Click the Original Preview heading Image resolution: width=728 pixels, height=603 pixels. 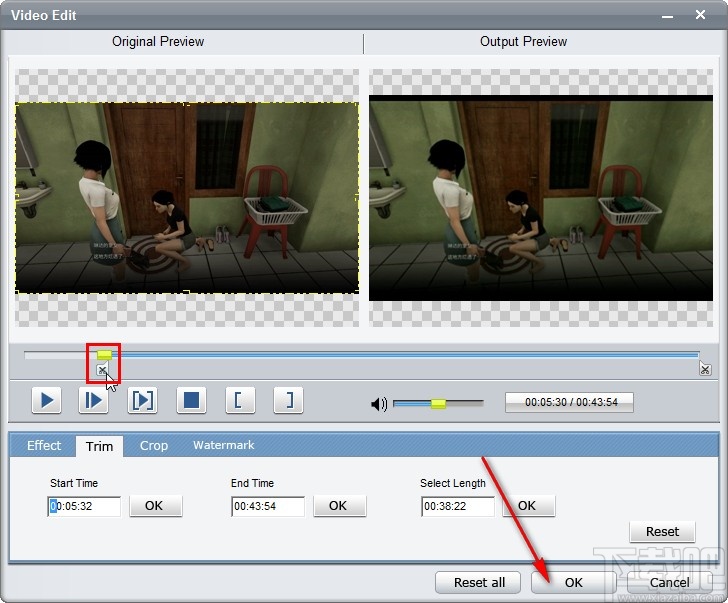[x=158, y=42]
